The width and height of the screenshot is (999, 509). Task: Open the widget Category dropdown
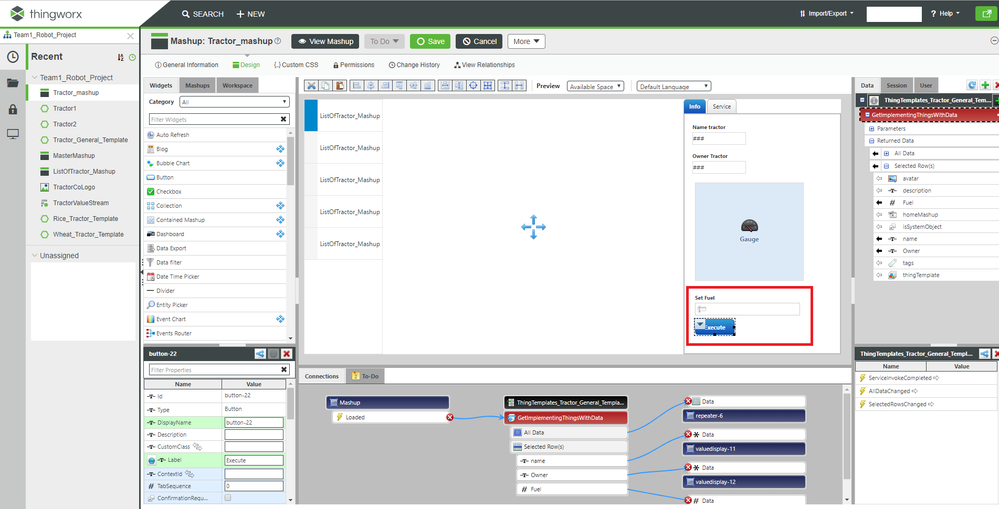[234, 102]
